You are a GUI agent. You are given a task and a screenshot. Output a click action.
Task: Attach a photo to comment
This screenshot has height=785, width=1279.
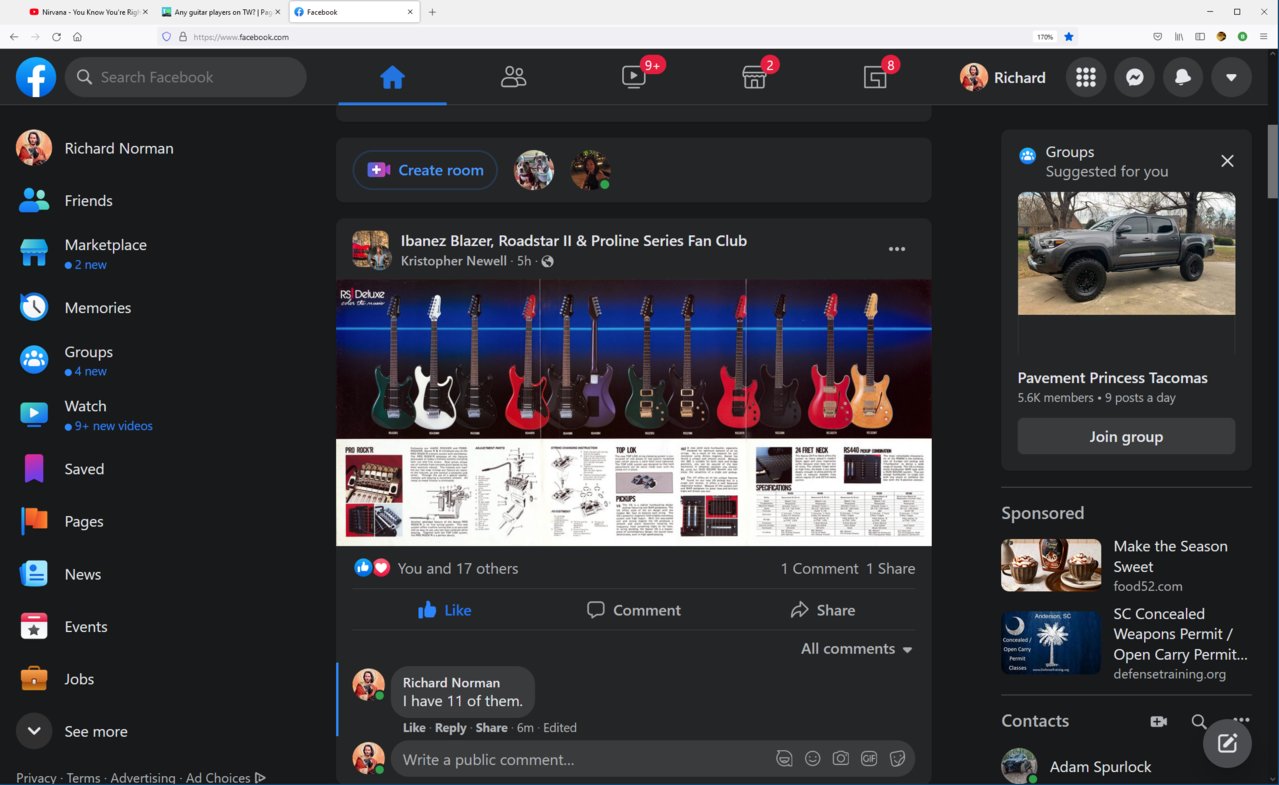pos(841,759)
